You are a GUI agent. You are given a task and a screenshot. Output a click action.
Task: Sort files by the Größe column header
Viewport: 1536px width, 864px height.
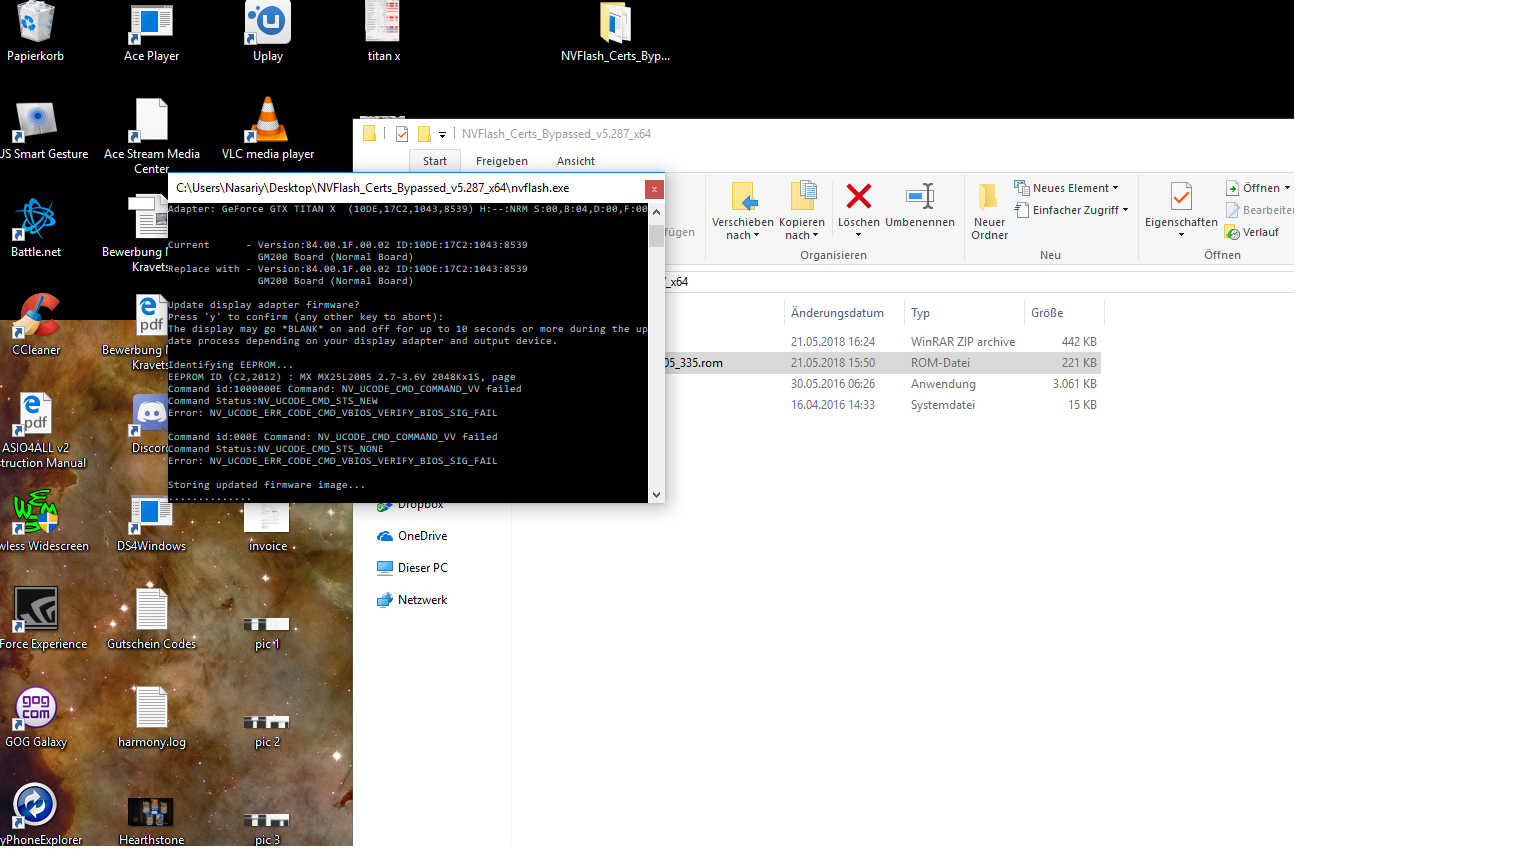(x=1064, y=313)
